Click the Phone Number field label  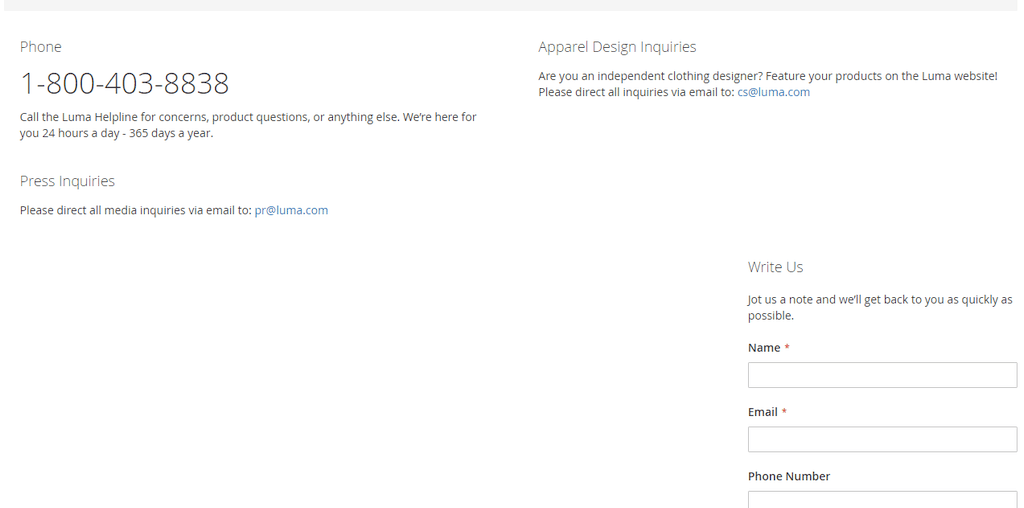coord(789,477)
